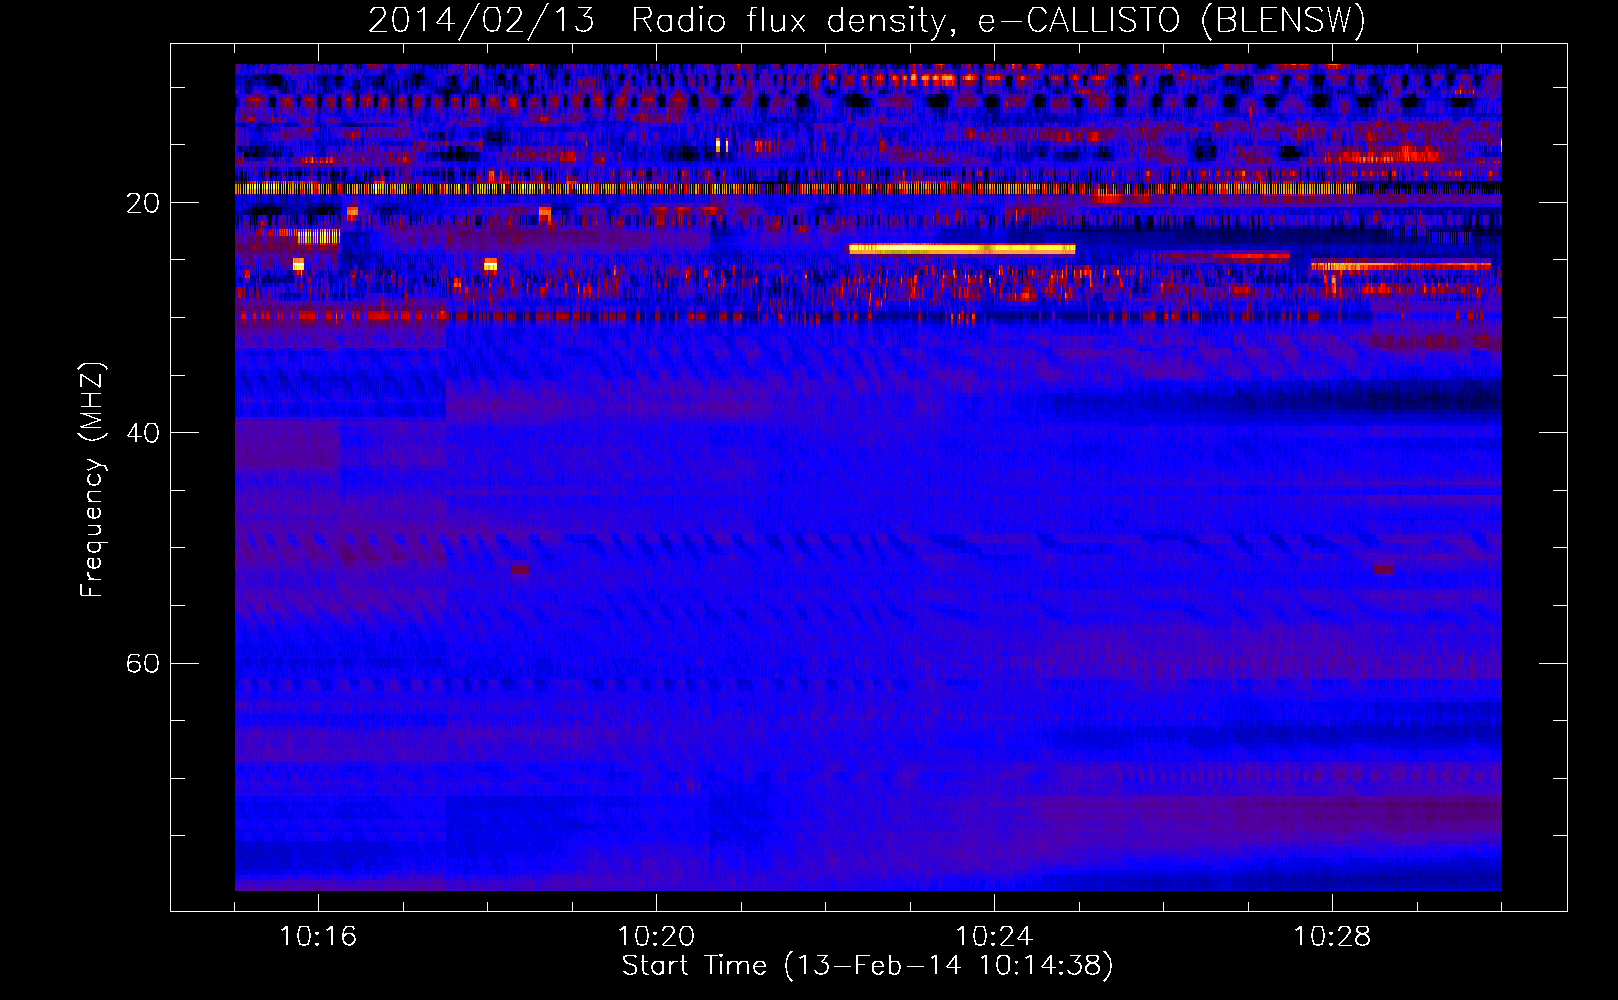The image size is (1618, 1000).
Task: Click the 10:16 time axis label
Action: click(x=318, y=937)
